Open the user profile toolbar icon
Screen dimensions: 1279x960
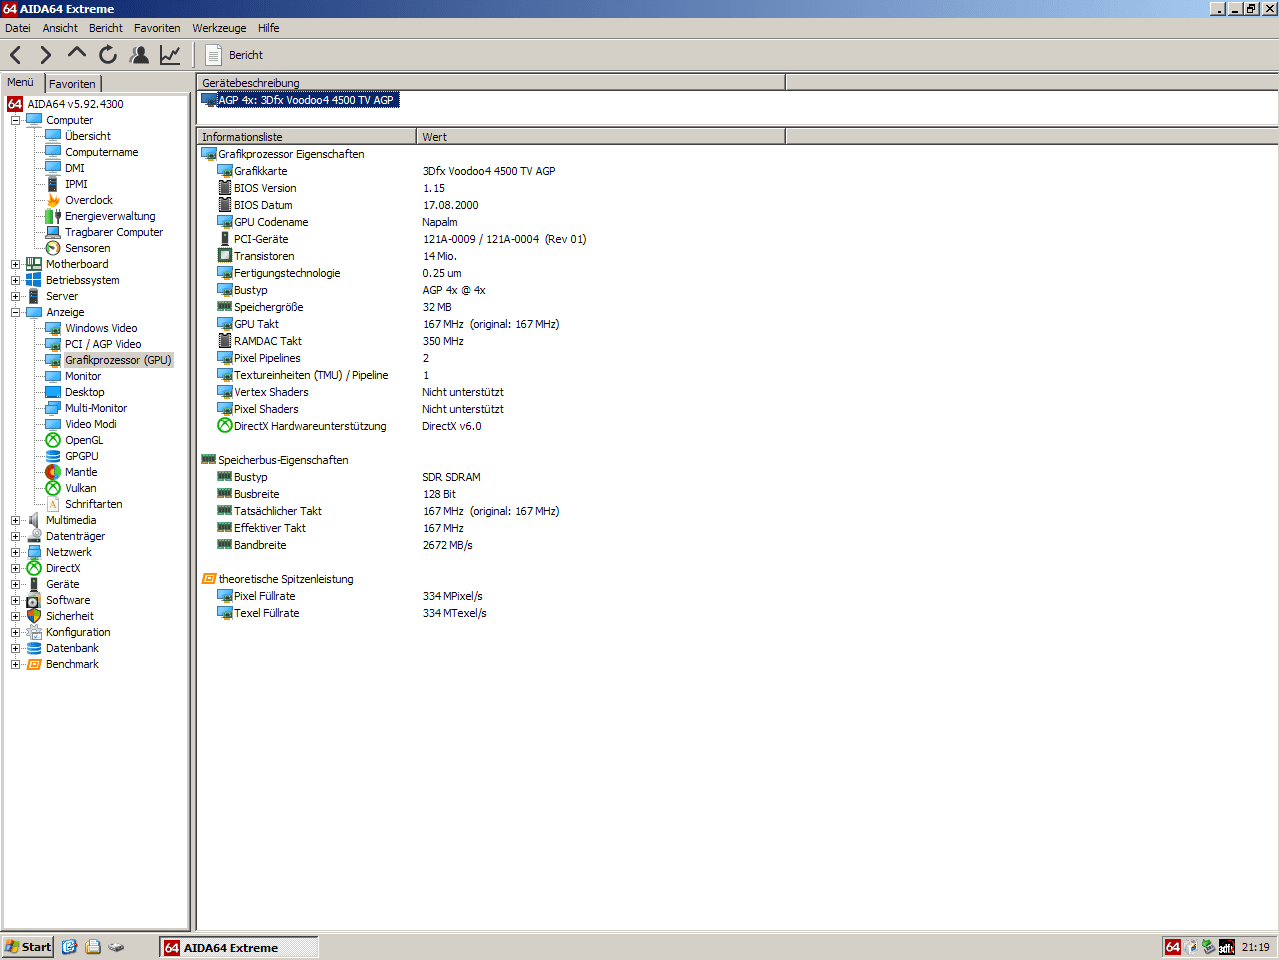click(x=140, y=55)
